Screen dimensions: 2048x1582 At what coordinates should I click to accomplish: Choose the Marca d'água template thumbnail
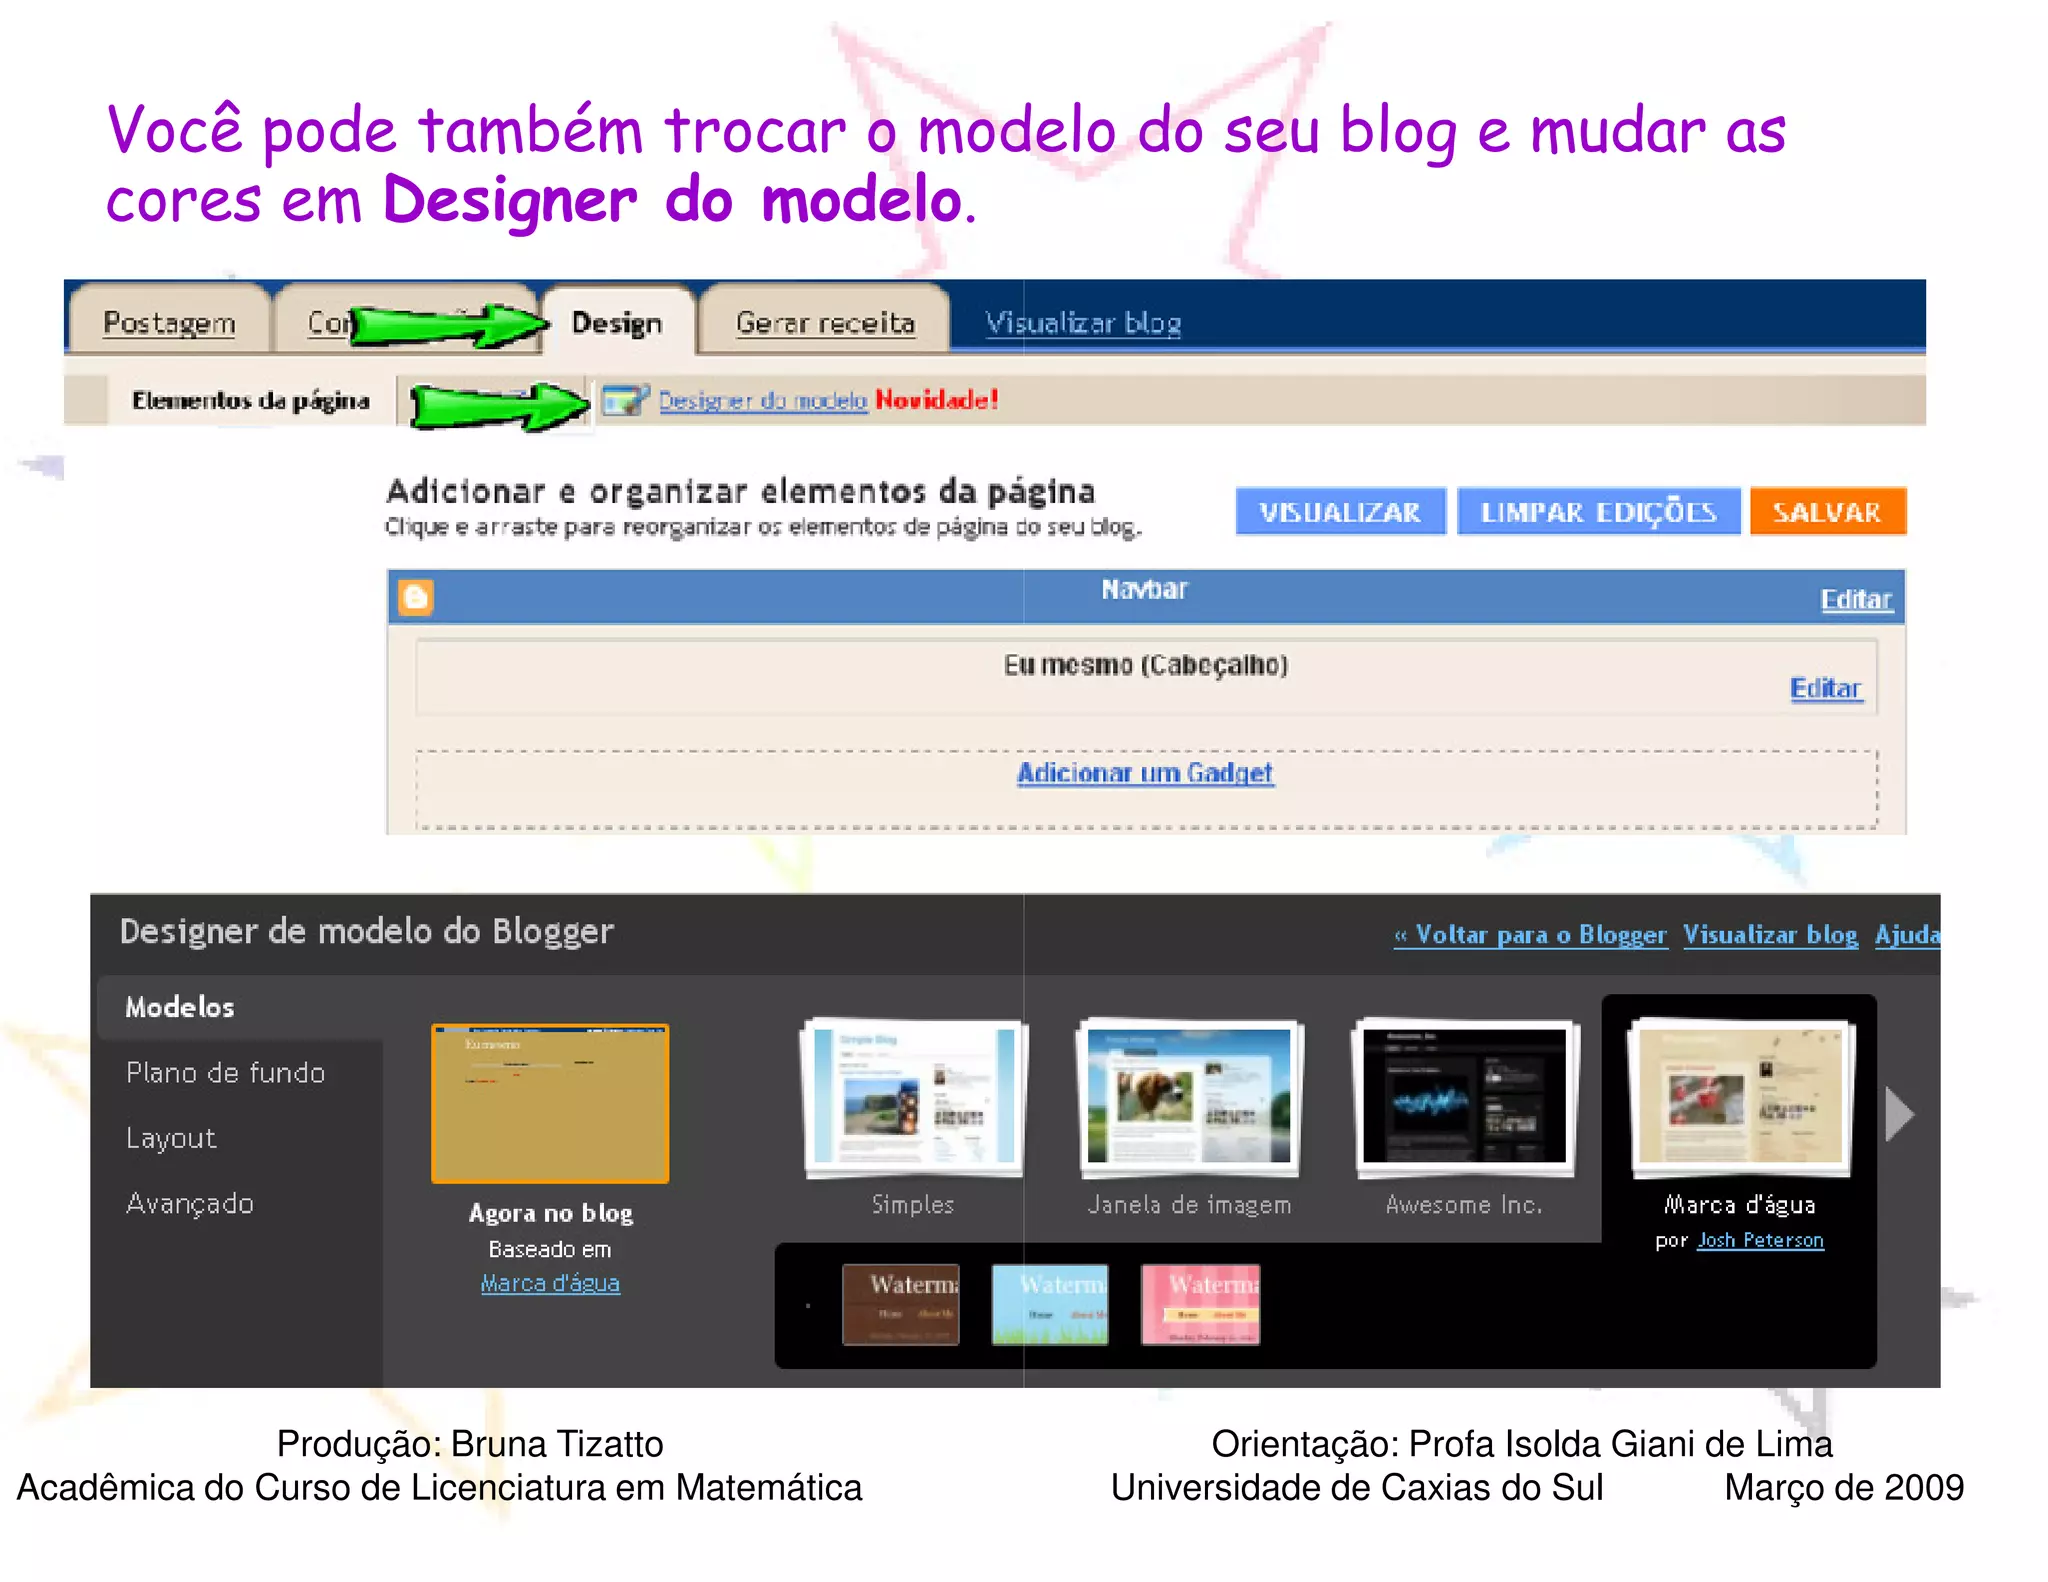coord(1740,1099)
